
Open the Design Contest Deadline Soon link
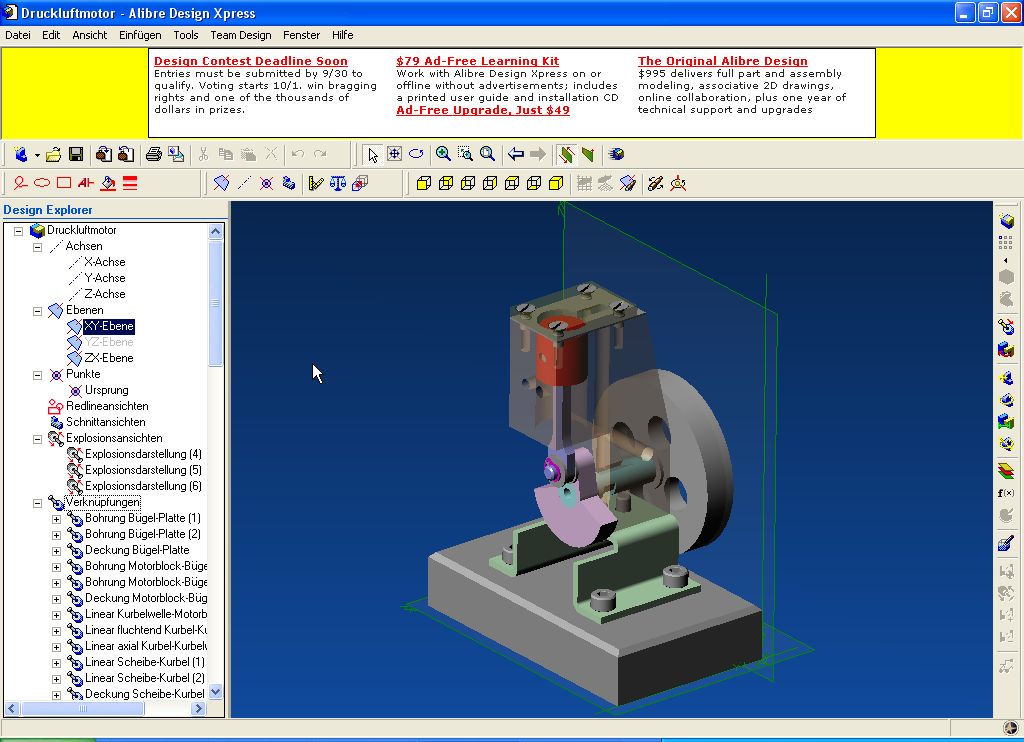pyautogui.click(x=251, y=61)
